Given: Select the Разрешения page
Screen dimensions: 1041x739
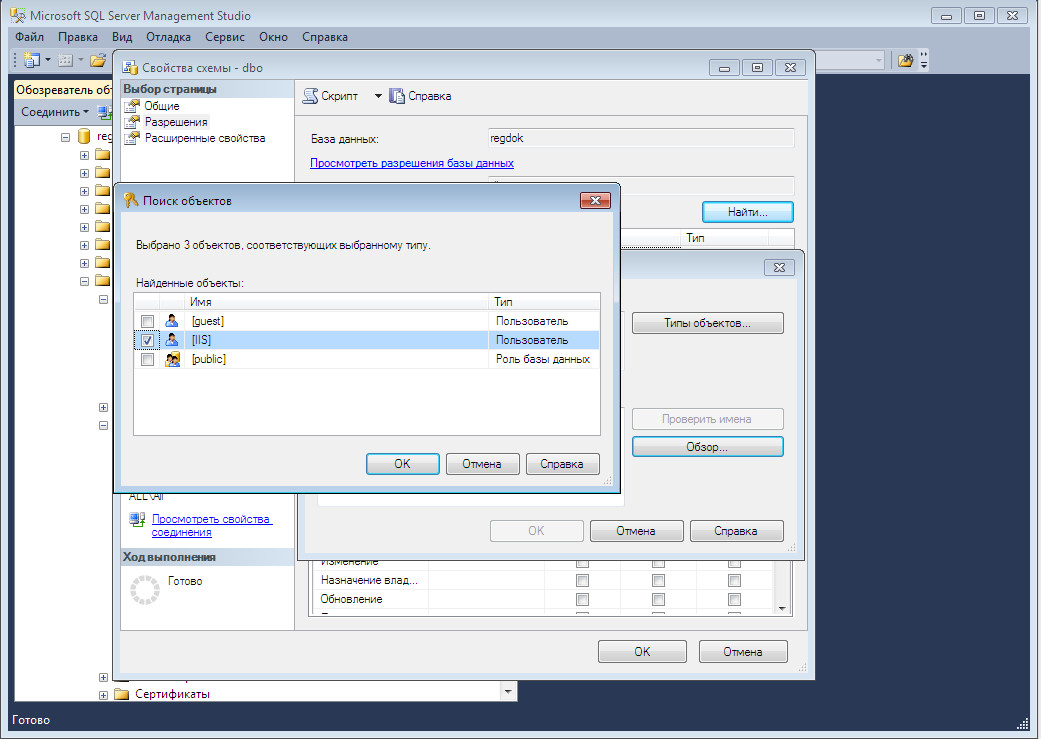Looking at the screenshot, I should (x=176, y=122).
